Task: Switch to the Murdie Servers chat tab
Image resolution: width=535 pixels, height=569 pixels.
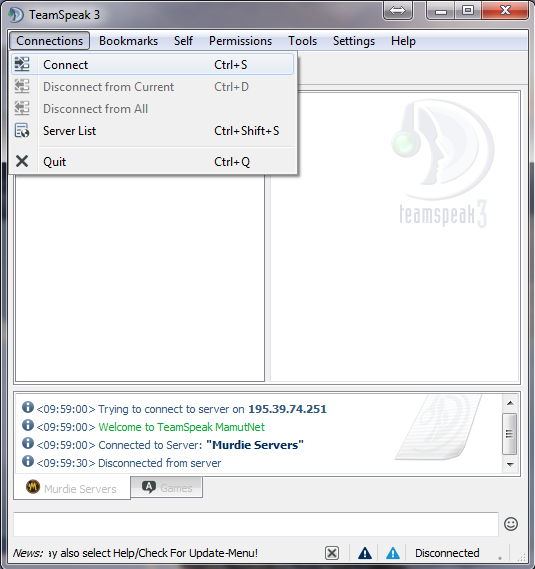Action: [72, 488]
